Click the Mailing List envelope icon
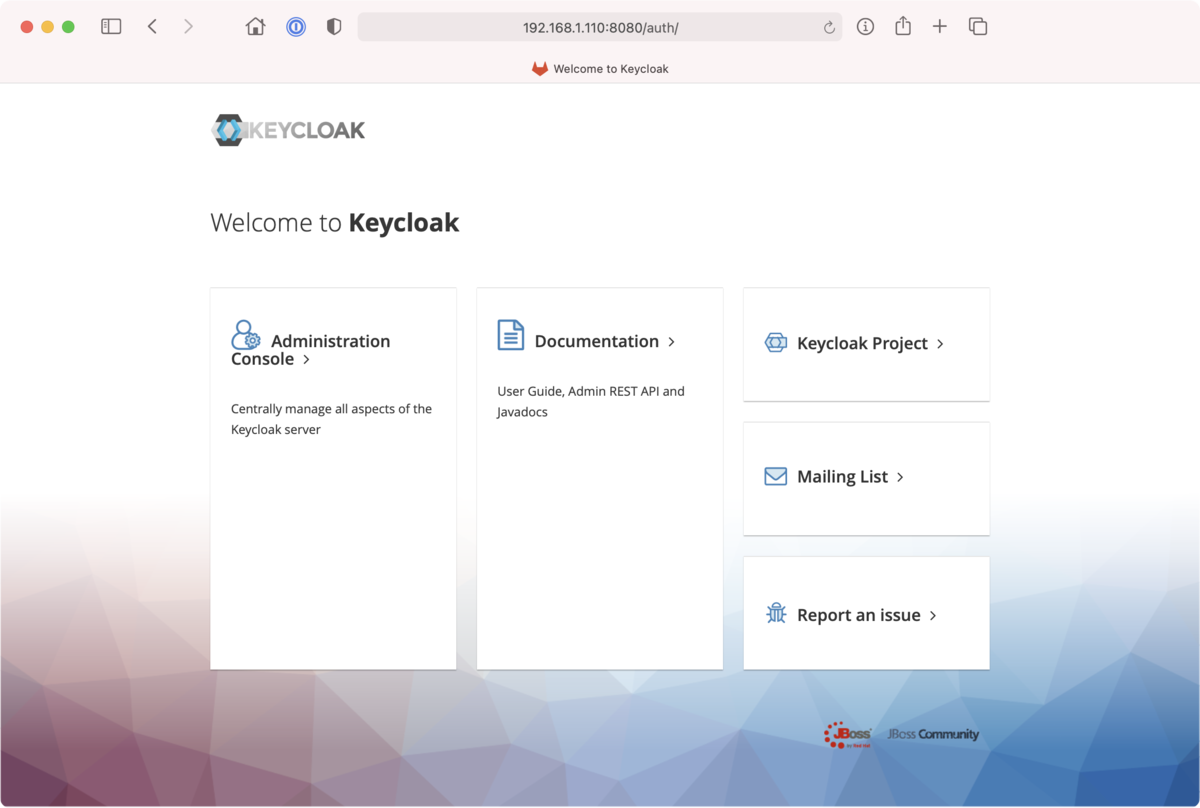Viewport: 1200px width, 808px height. click(x=776, y=476)
